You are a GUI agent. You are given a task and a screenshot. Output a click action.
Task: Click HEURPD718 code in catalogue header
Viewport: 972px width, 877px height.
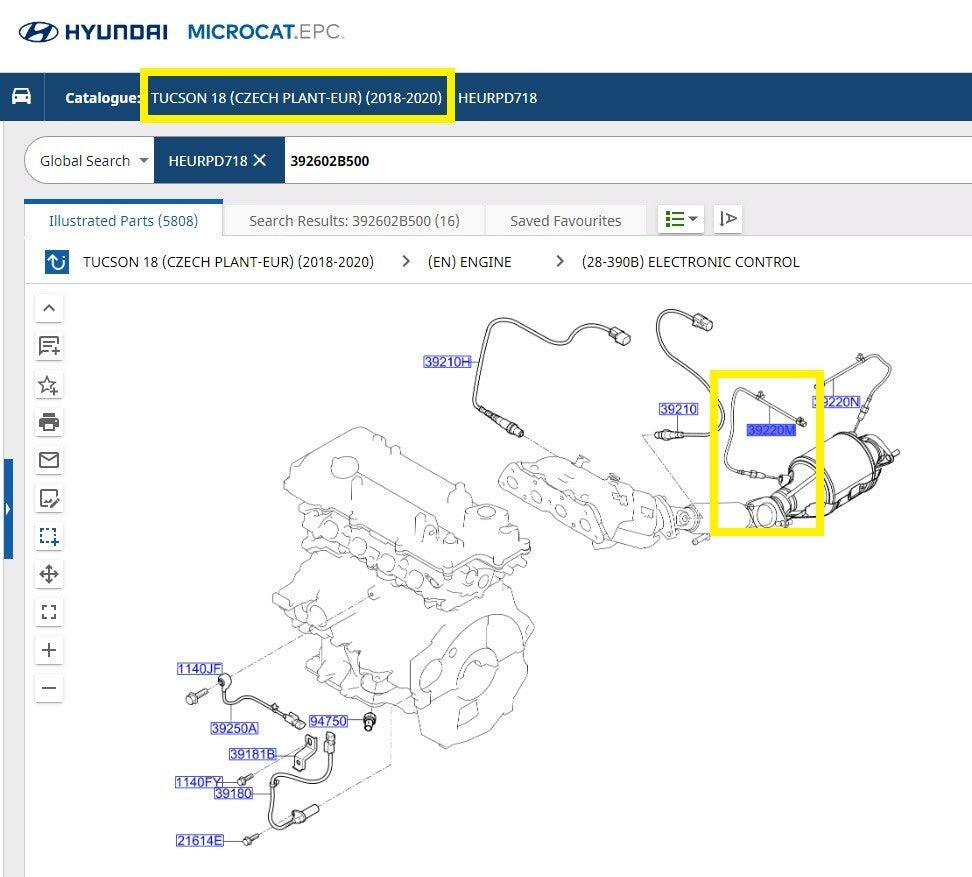click(497, 98)
